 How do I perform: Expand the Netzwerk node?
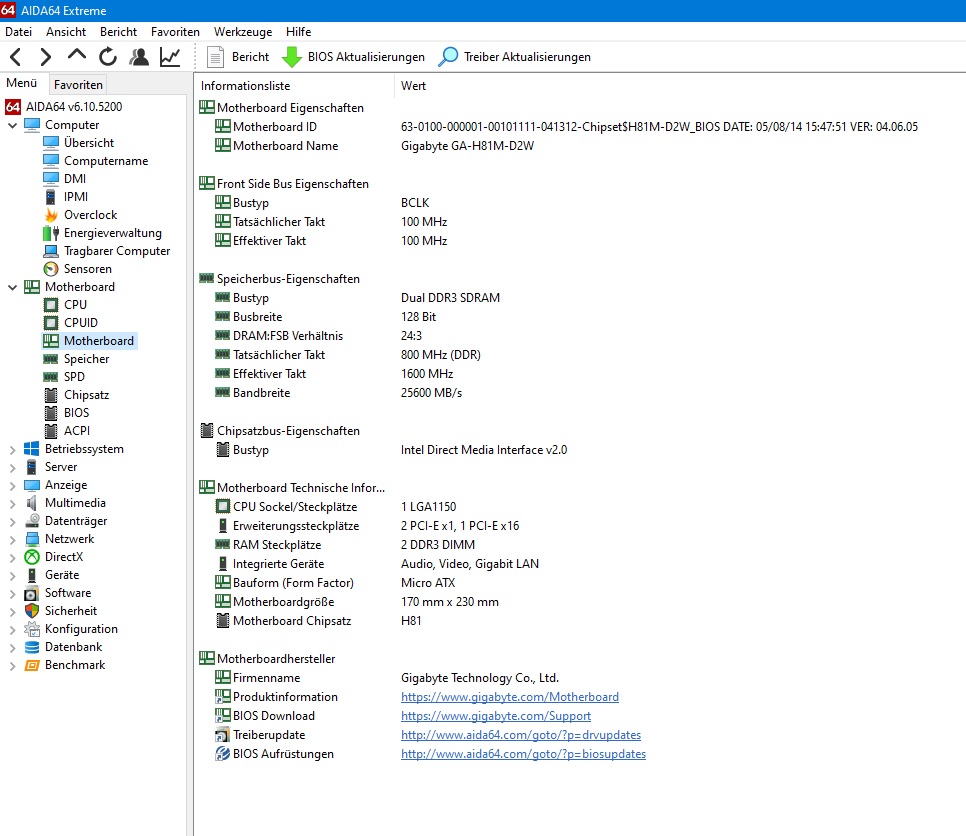coord(12,540)
